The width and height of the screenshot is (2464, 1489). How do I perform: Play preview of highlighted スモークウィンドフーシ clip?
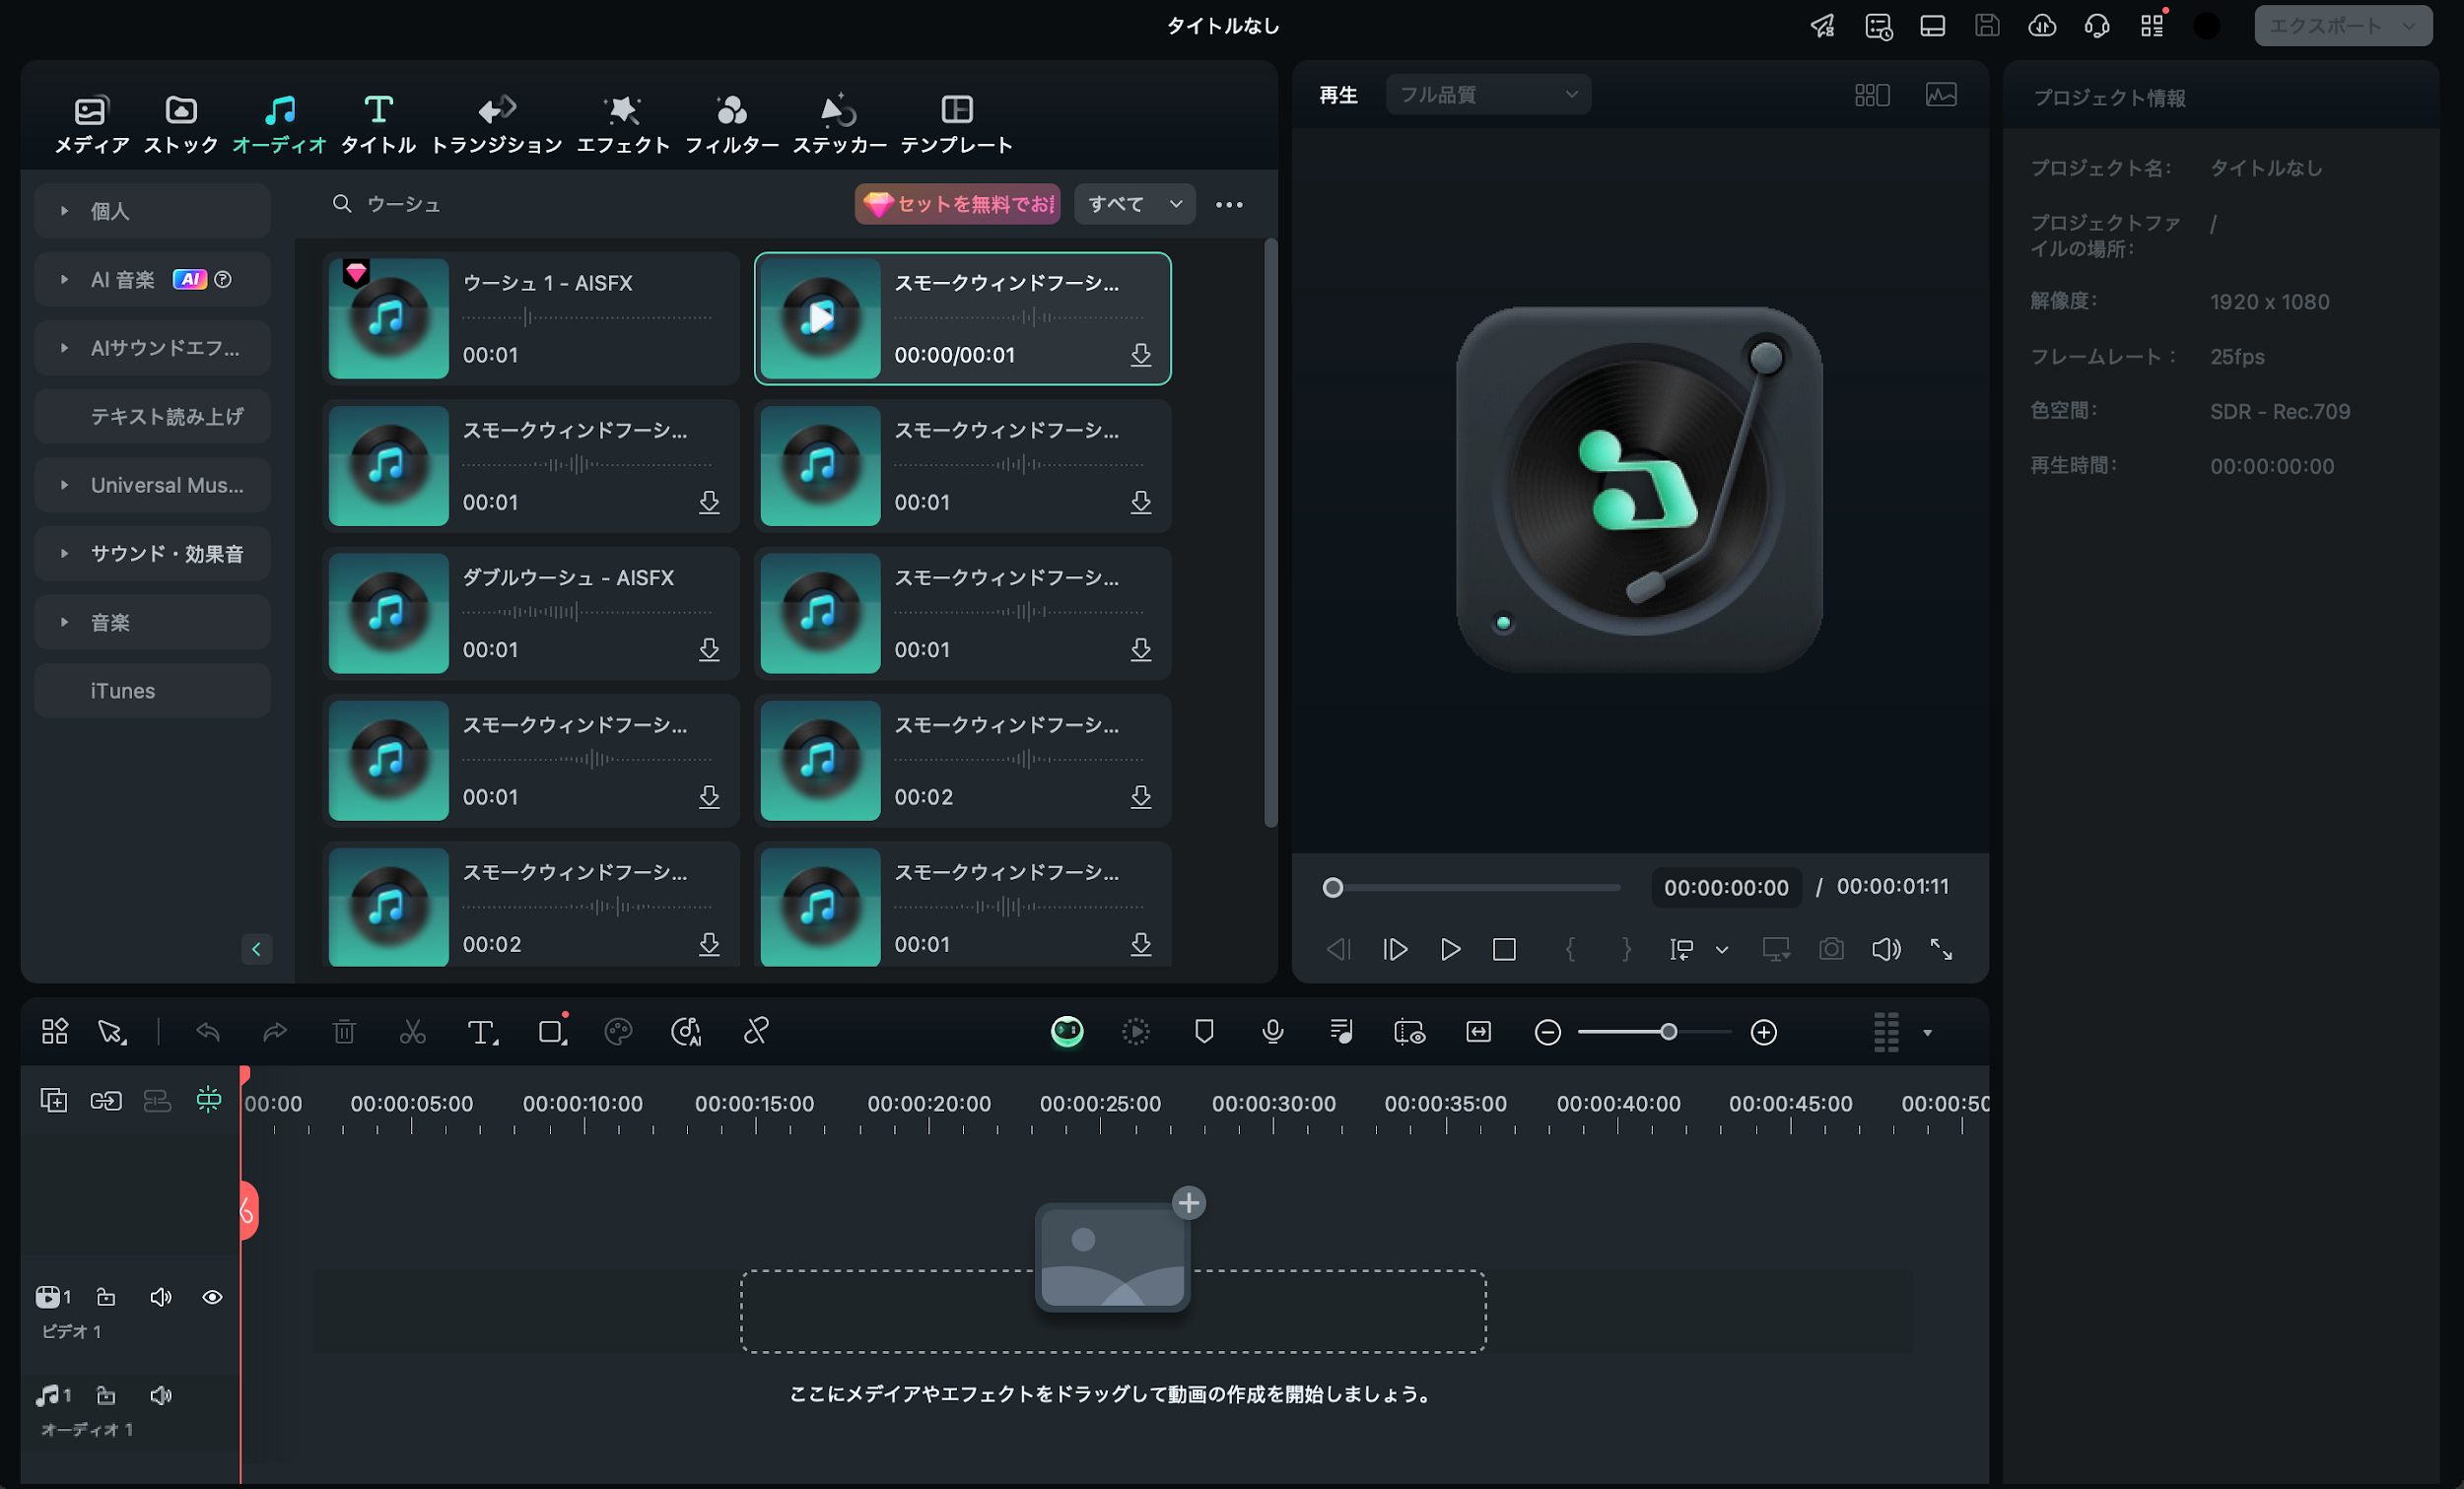point(821,318)
